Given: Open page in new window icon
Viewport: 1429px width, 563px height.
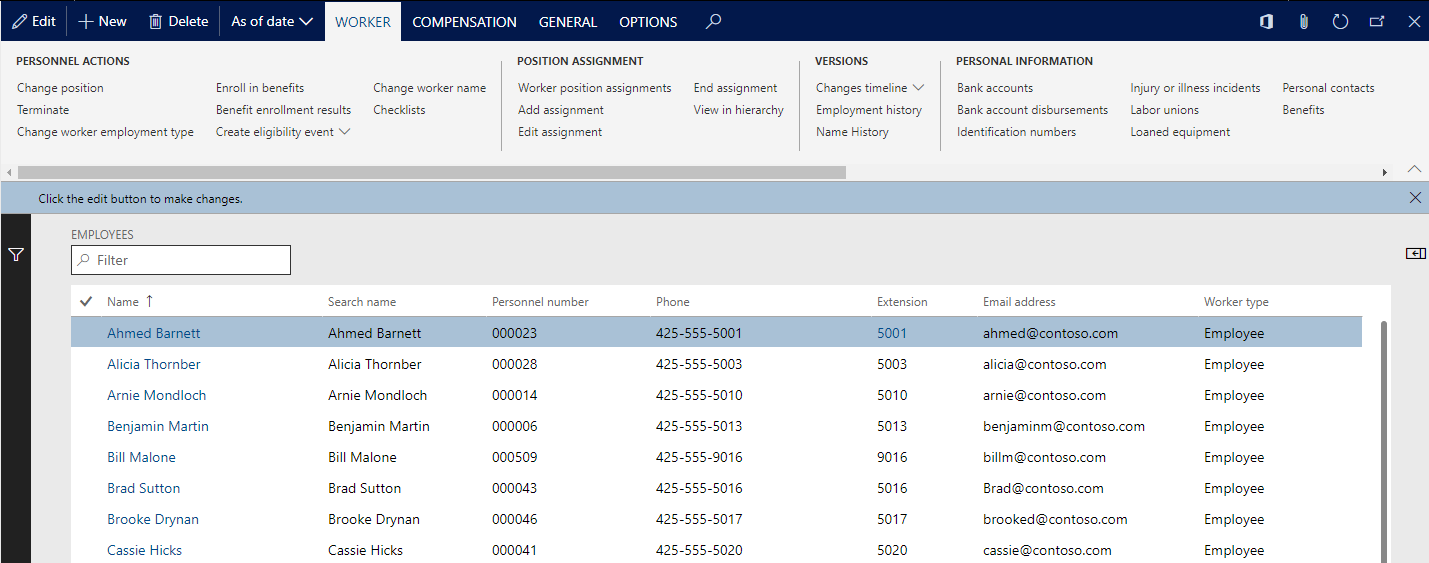Looking at the screenshot, I should (x=1377, y=21).
